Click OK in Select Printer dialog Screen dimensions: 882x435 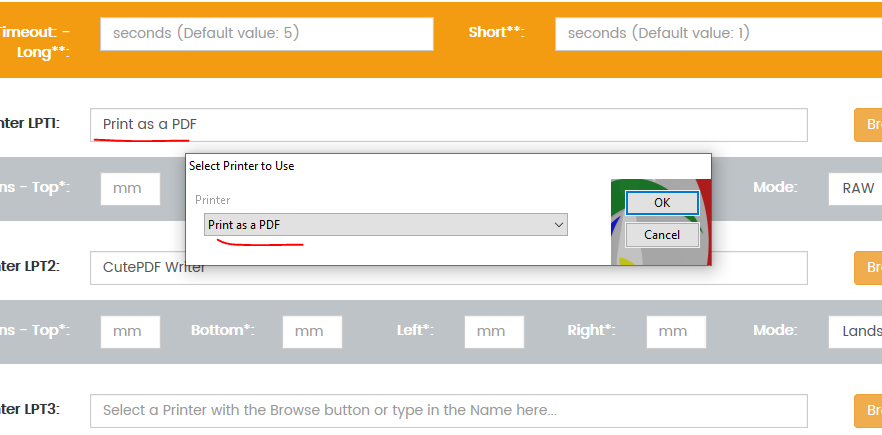(x=662, y=203)
